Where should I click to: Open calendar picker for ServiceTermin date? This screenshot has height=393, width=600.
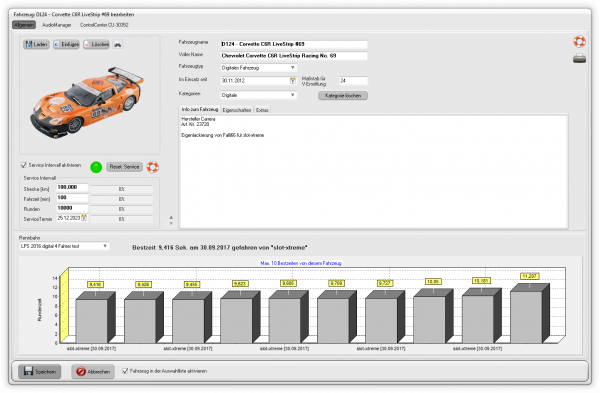tap(84, 218)
